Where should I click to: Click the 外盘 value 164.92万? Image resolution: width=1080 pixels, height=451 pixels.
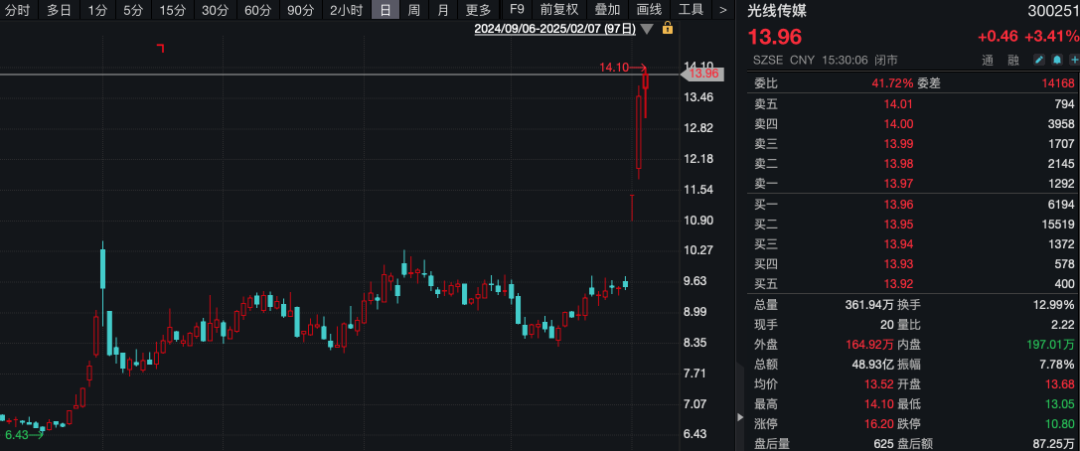[870, 344]
